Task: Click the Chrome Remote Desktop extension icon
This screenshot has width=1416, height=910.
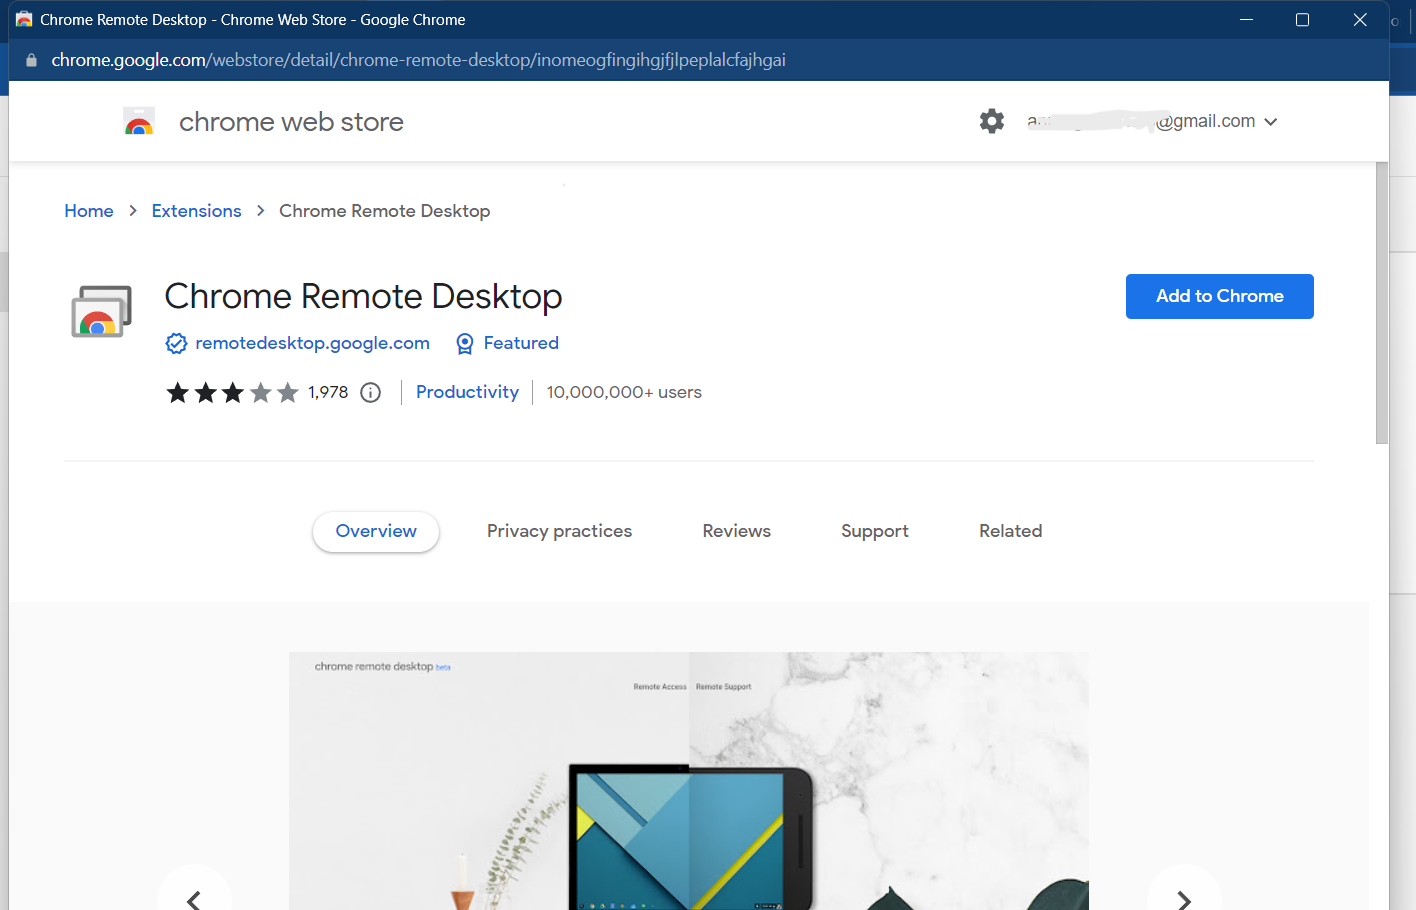Action: 101,312
